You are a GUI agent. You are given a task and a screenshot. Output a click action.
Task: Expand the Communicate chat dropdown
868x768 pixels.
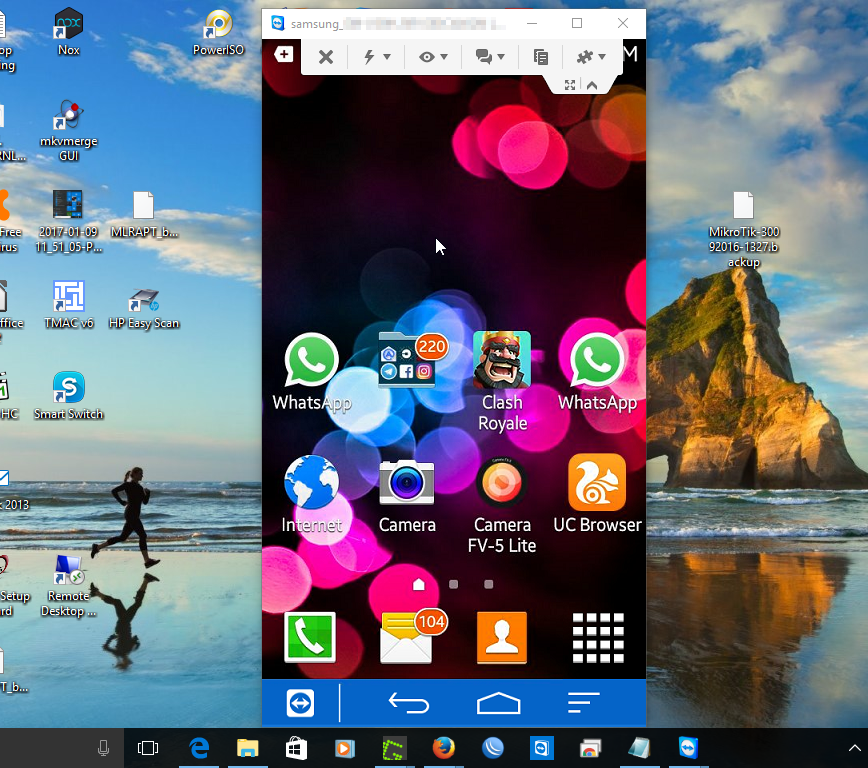[489, 56]
